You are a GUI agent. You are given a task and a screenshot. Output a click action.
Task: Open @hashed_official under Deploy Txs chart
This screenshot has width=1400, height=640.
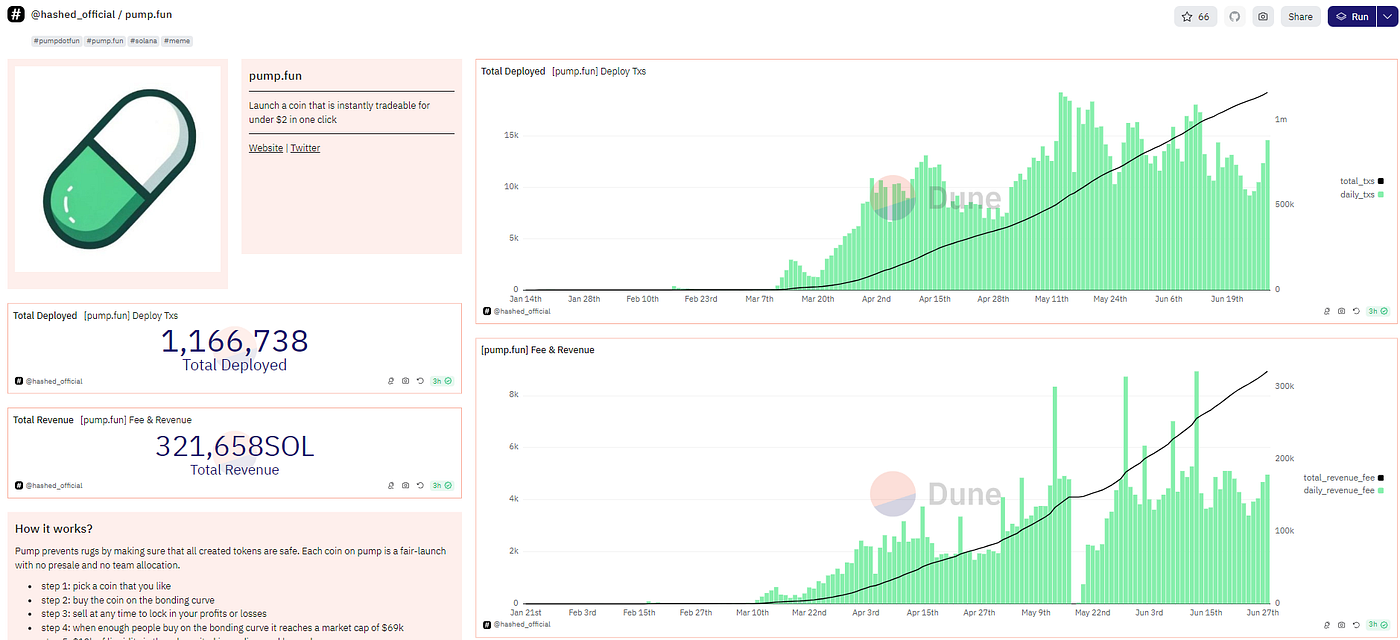522,312
